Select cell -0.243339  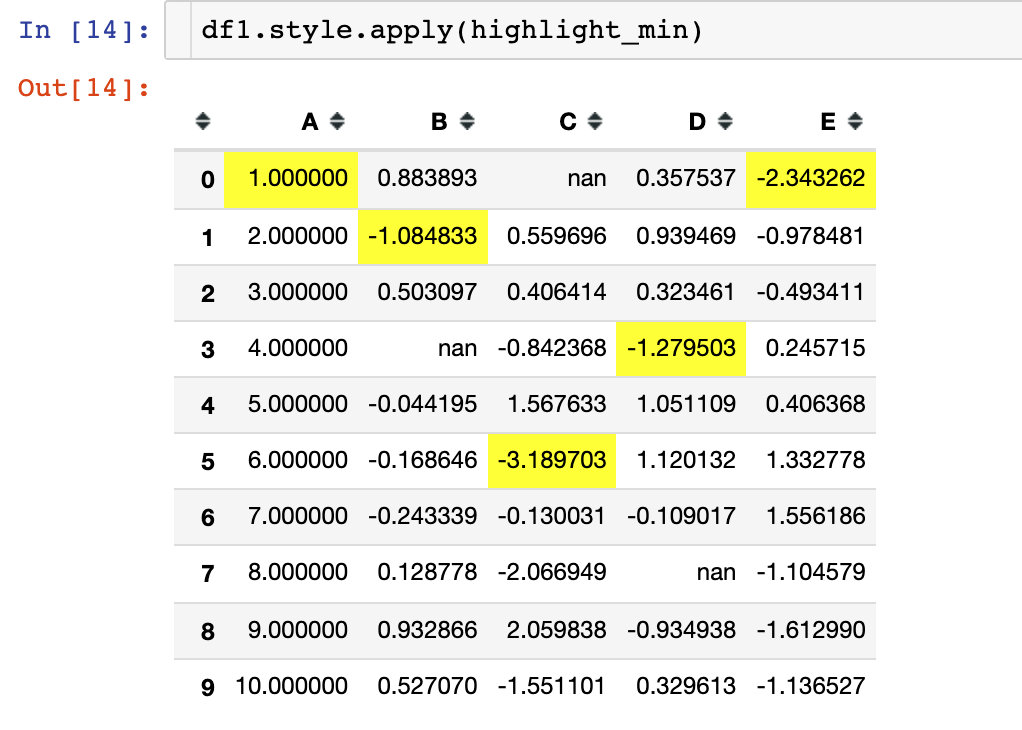(x=422, y=517)
